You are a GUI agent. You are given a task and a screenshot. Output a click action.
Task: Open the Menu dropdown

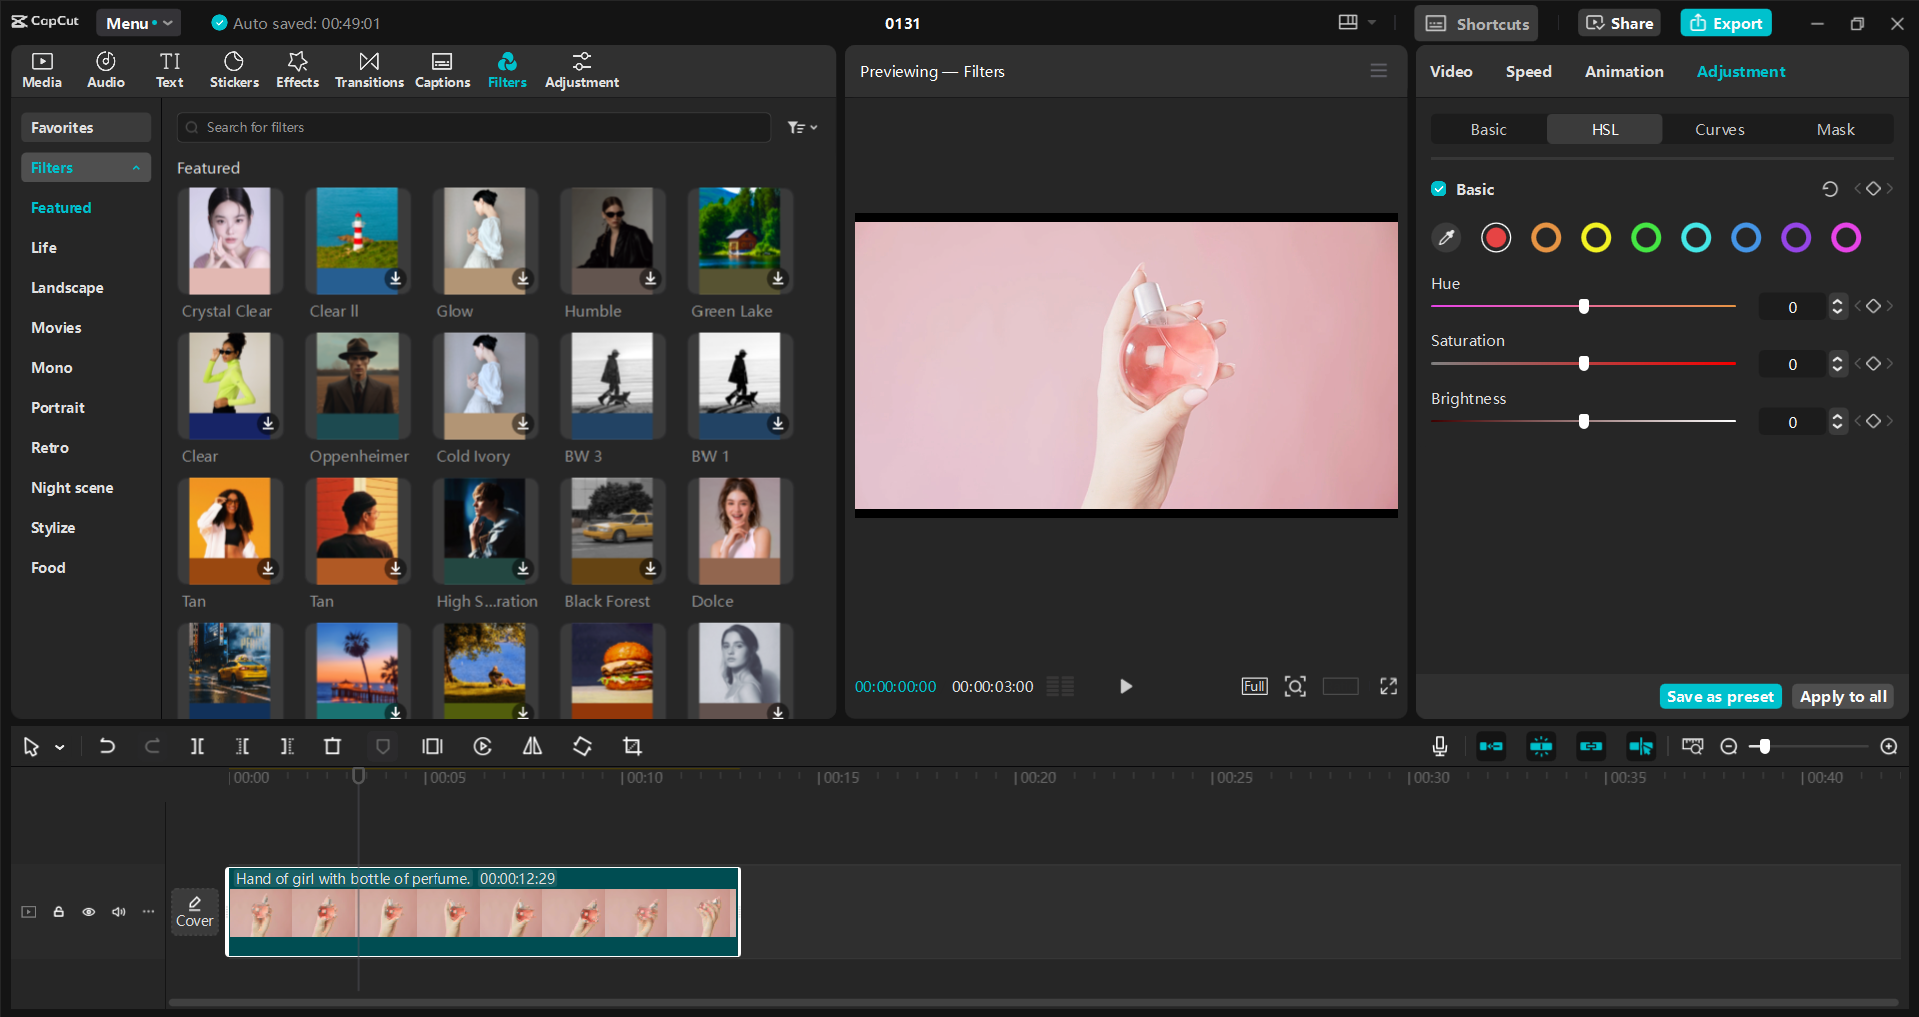[139, 23]
